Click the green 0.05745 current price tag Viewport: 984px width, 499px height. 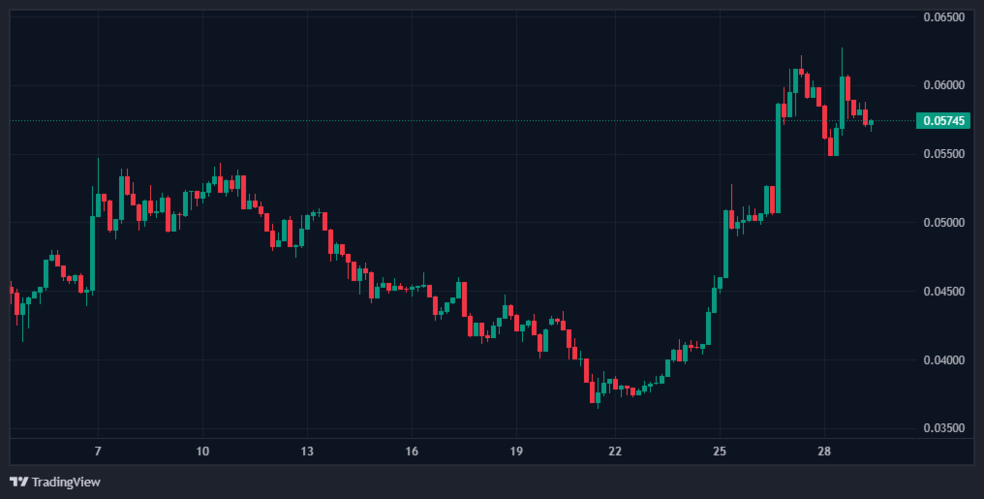pos(944,121)
